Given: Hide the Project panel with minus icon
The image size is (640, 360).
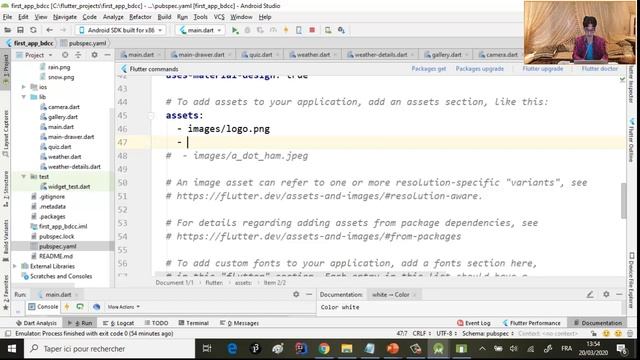Looking at the screenshot, I should click(107, 55).
